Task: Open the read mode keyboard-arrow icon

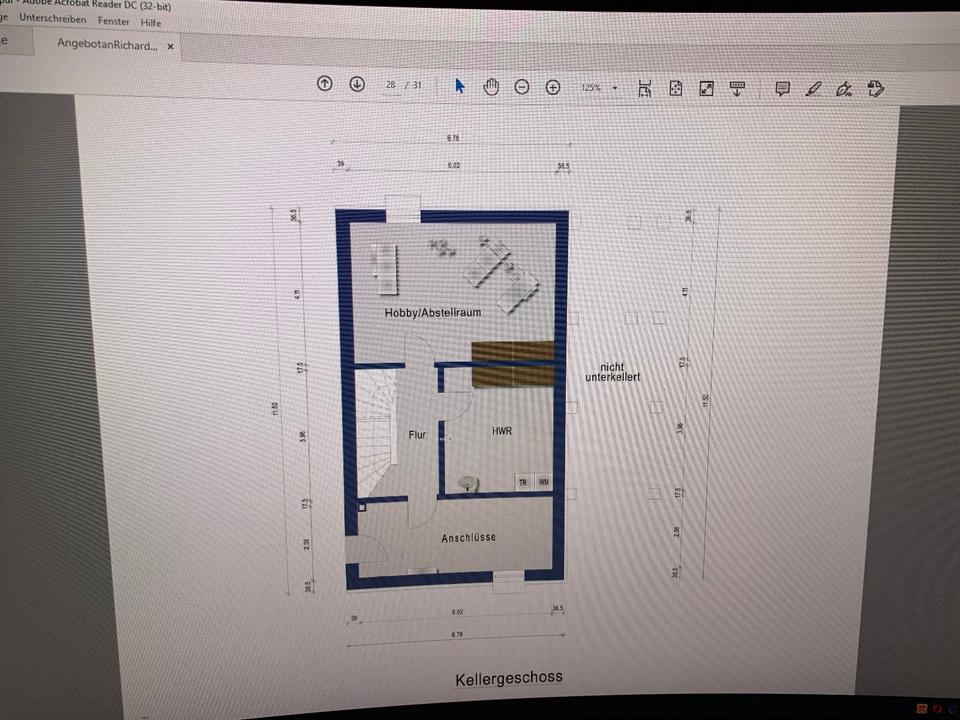Action: [x=738, y=88]
